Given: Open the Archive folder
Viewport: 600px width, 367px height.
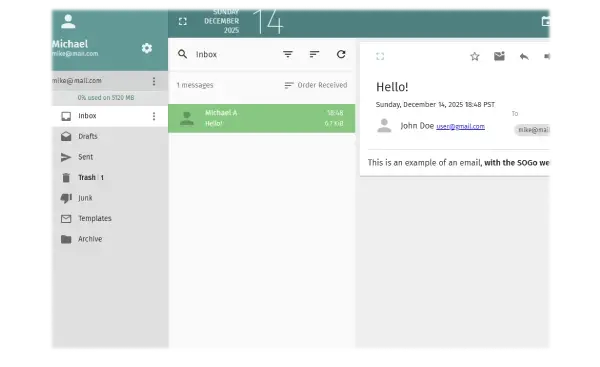Looking at the screenshot, I should tap(110, 239).
